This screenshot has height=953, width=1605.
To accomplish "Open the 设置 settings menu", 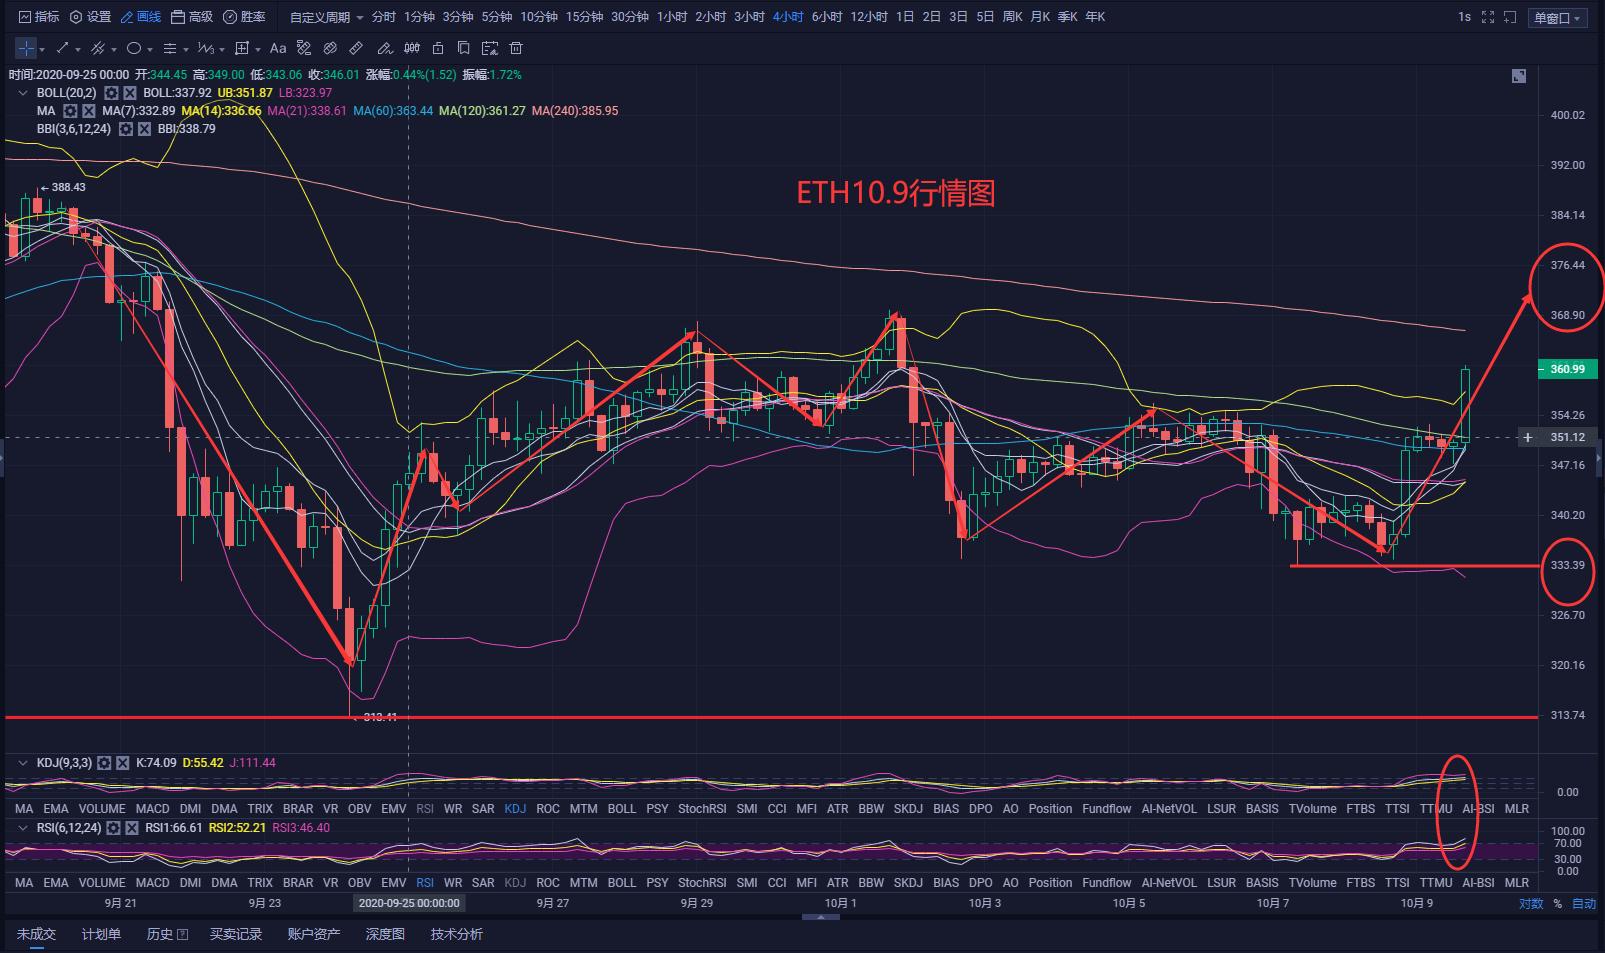I will click(x=90, y=17).
